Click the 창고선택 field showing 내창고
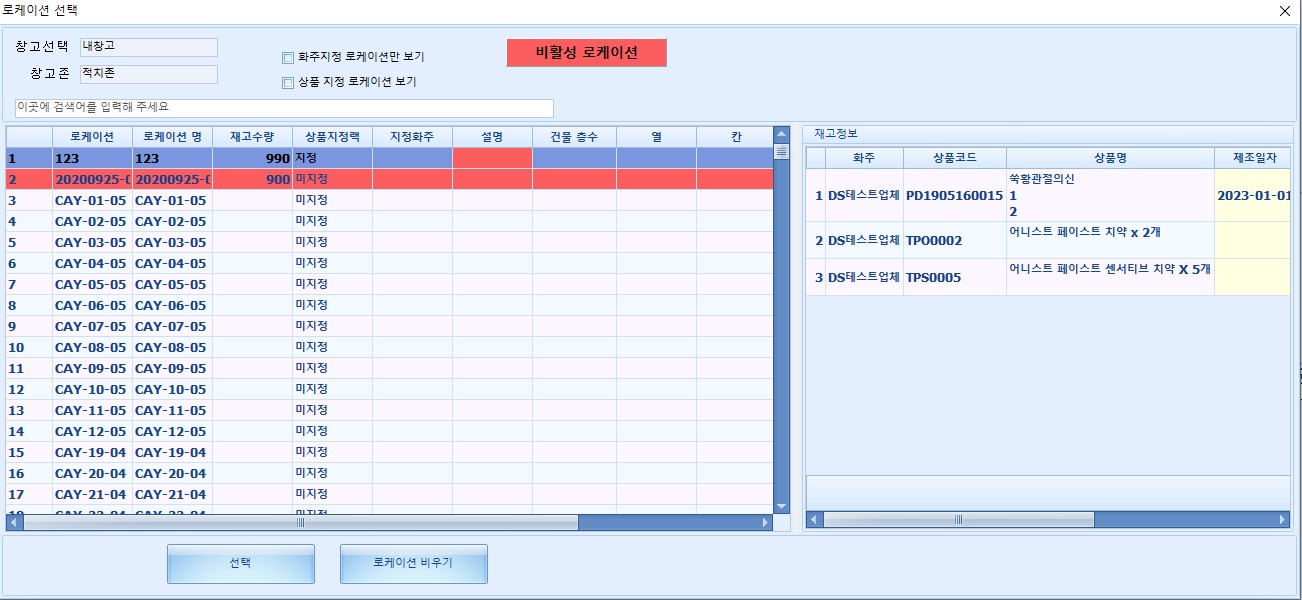1302x600 pixels. pos(148,47)
